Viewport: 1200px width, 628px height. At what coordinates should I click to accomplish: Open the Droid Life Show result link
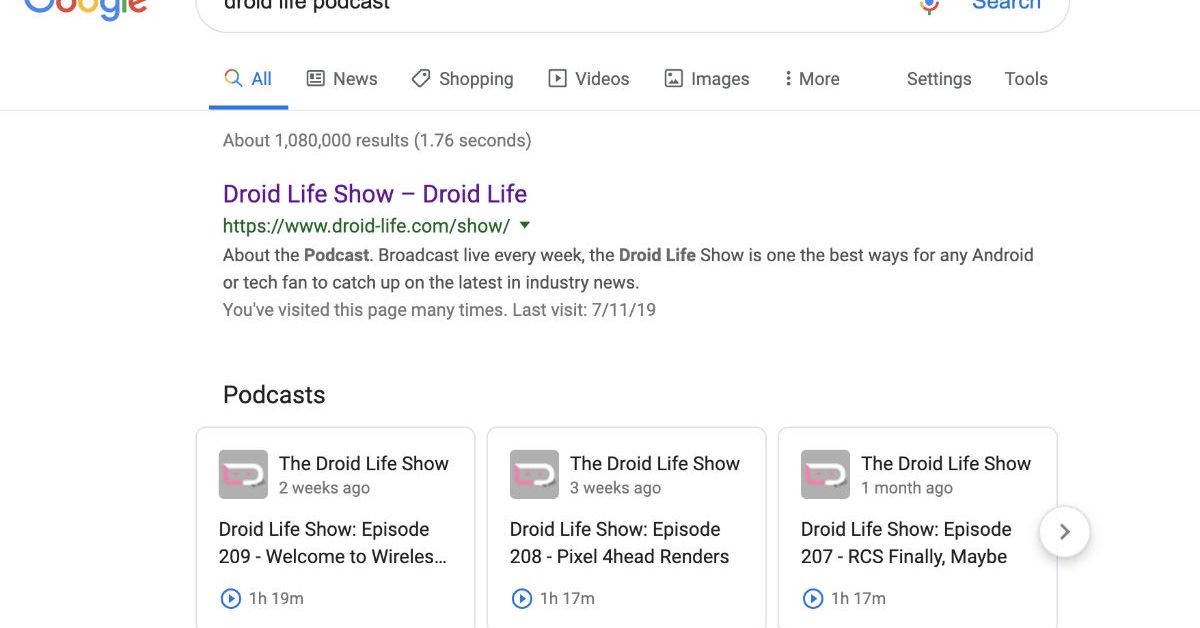[374, 194]
